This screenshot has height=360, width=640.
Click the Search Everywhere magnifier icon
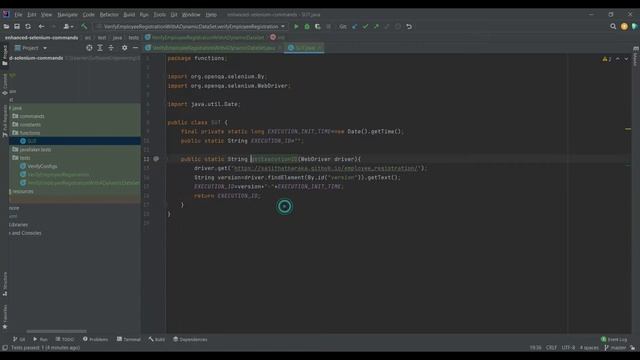(613, 27)
